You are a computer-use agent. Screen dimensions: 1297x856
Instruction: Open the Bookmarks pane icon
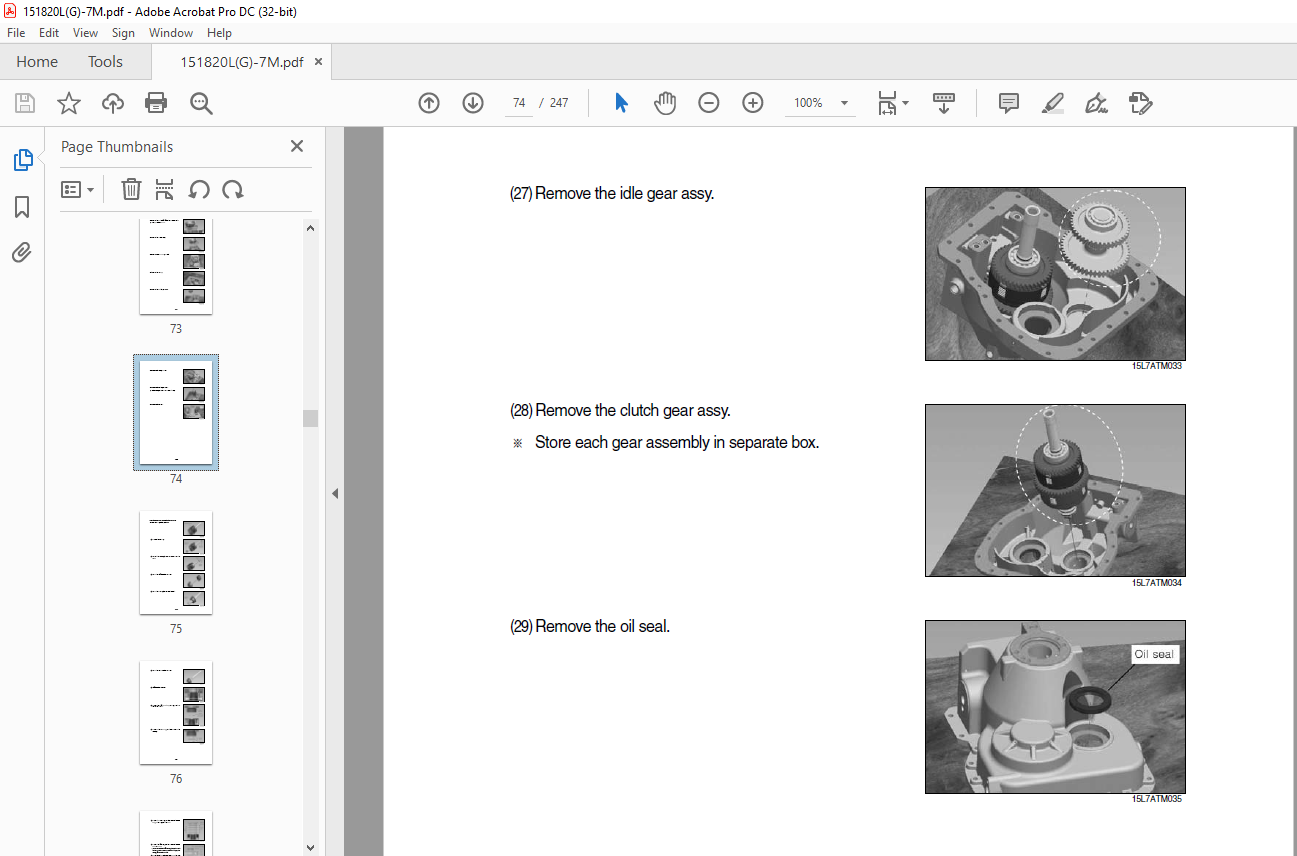pyautogui.click(x=22, y=206)
